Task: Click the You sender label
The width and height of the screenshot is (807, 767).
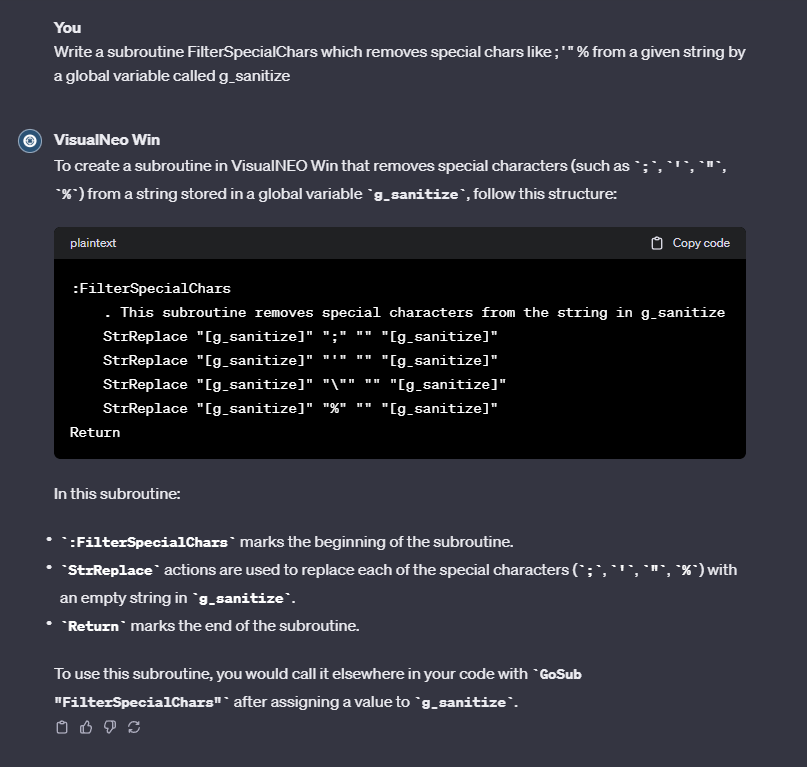Action: tap(67, 28)
